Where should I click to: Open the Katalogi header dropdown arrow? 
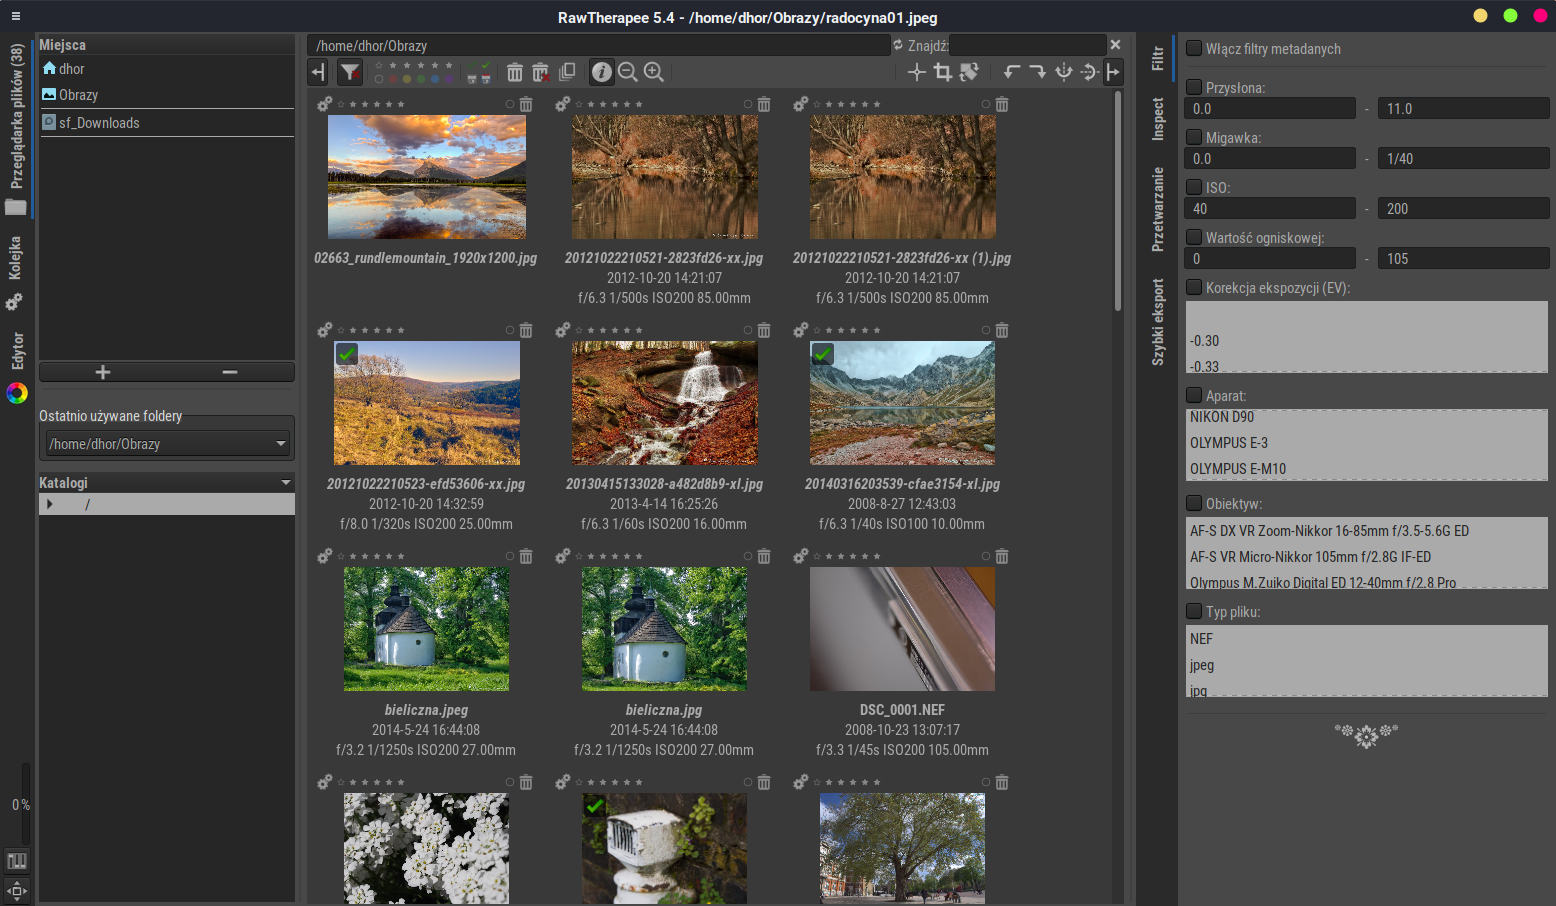pos(286,483)
